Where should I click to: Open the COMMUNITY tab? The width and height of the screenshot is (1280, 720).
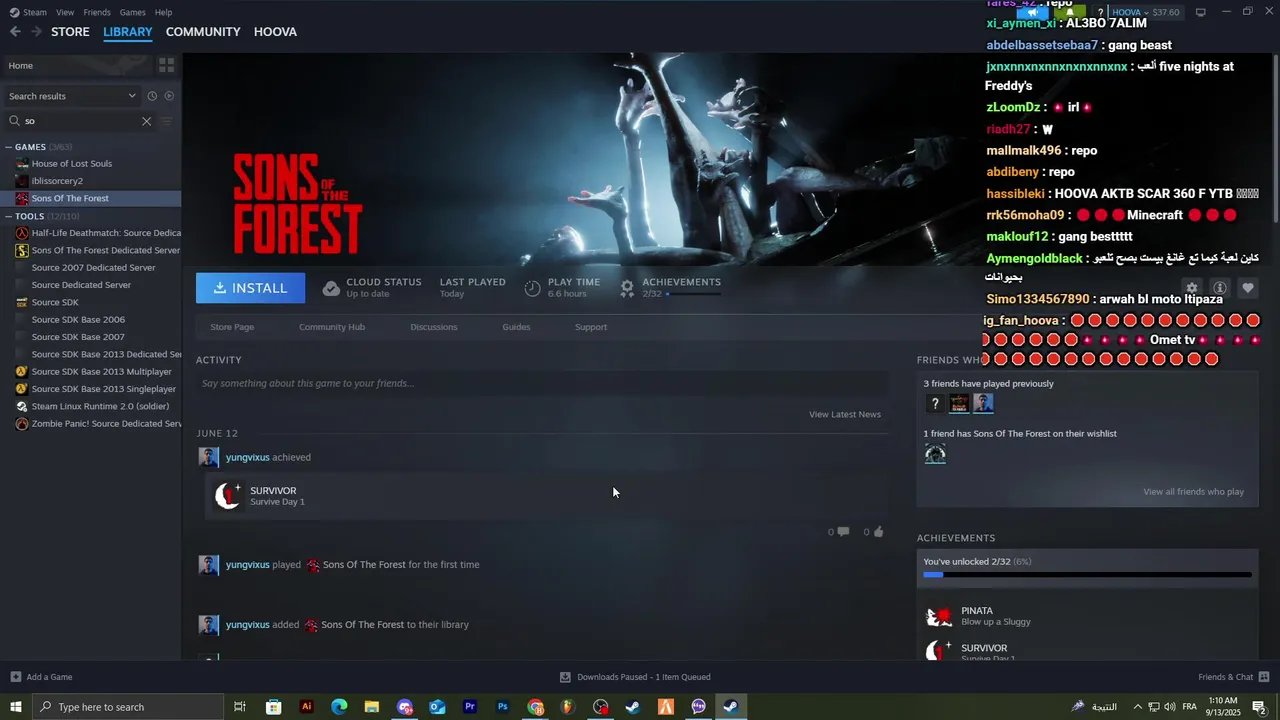point(203,32)
